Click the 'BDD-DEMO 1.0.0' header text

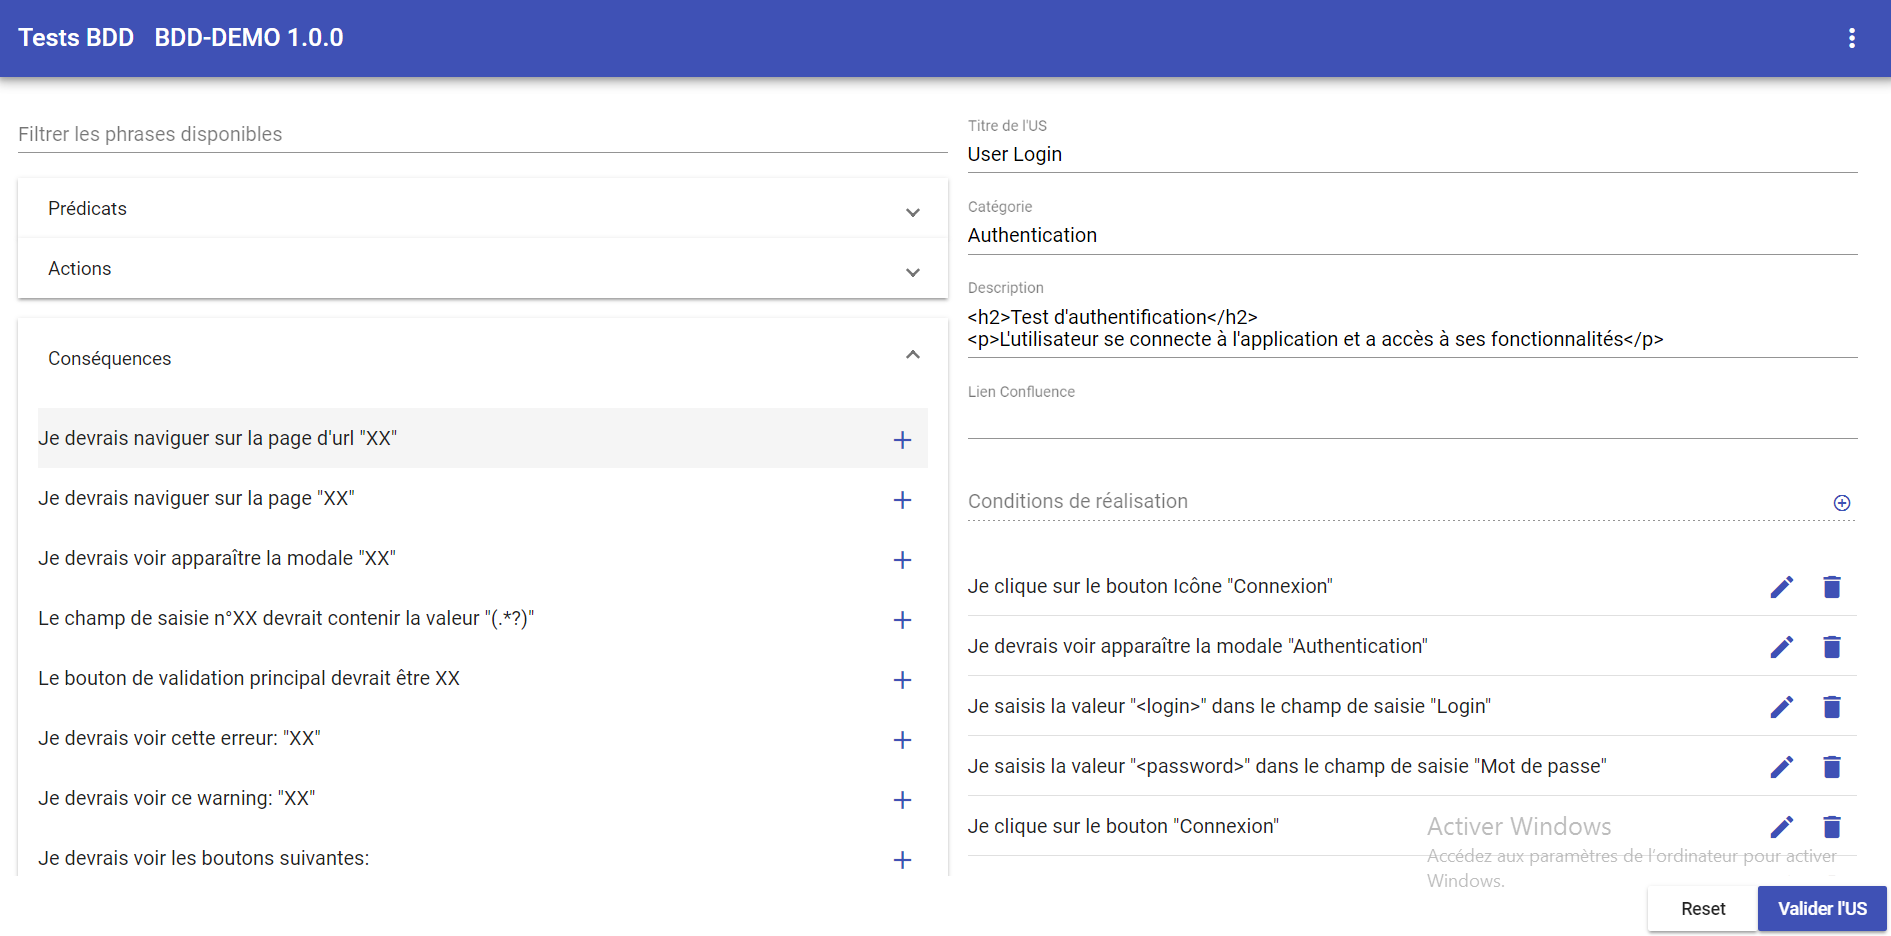(249, 38)
